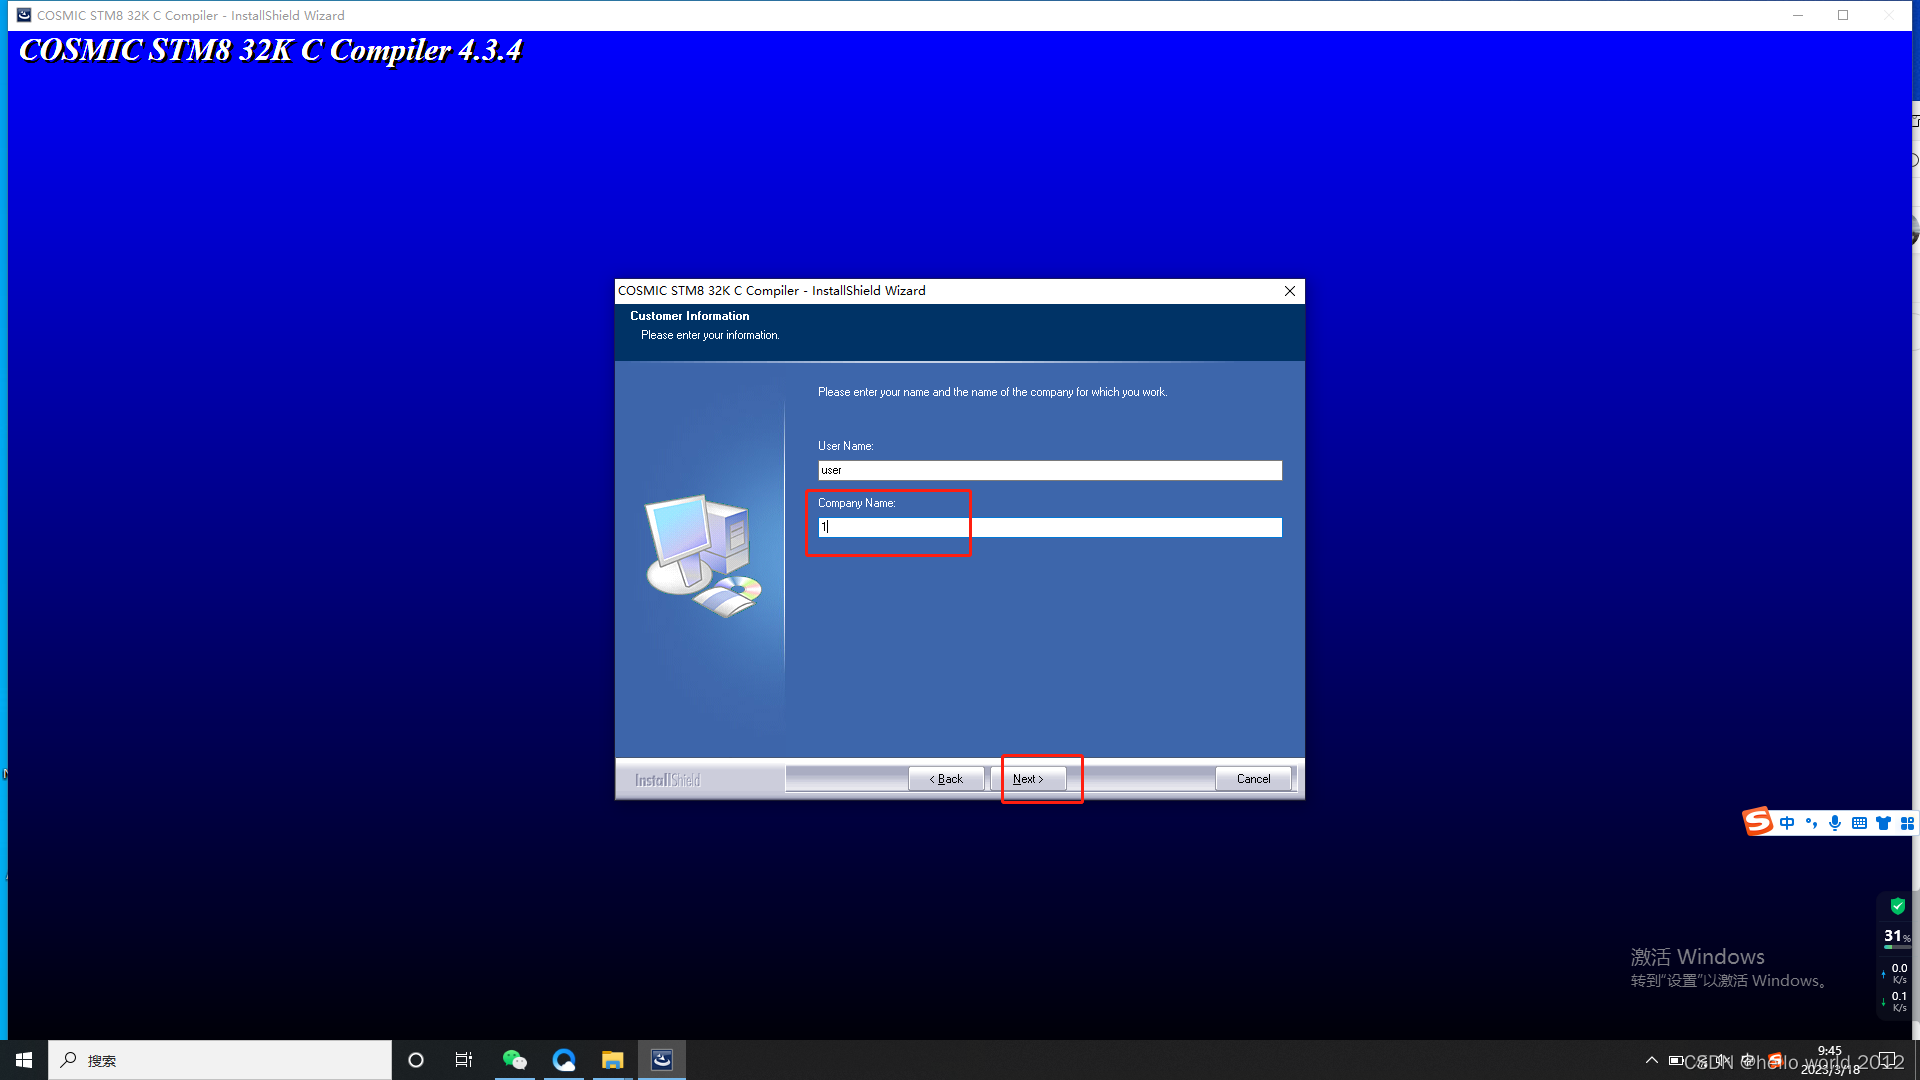The image size is (1920, 1080).
Task: Maximize the outer installer window
Action: point(1843,15)
